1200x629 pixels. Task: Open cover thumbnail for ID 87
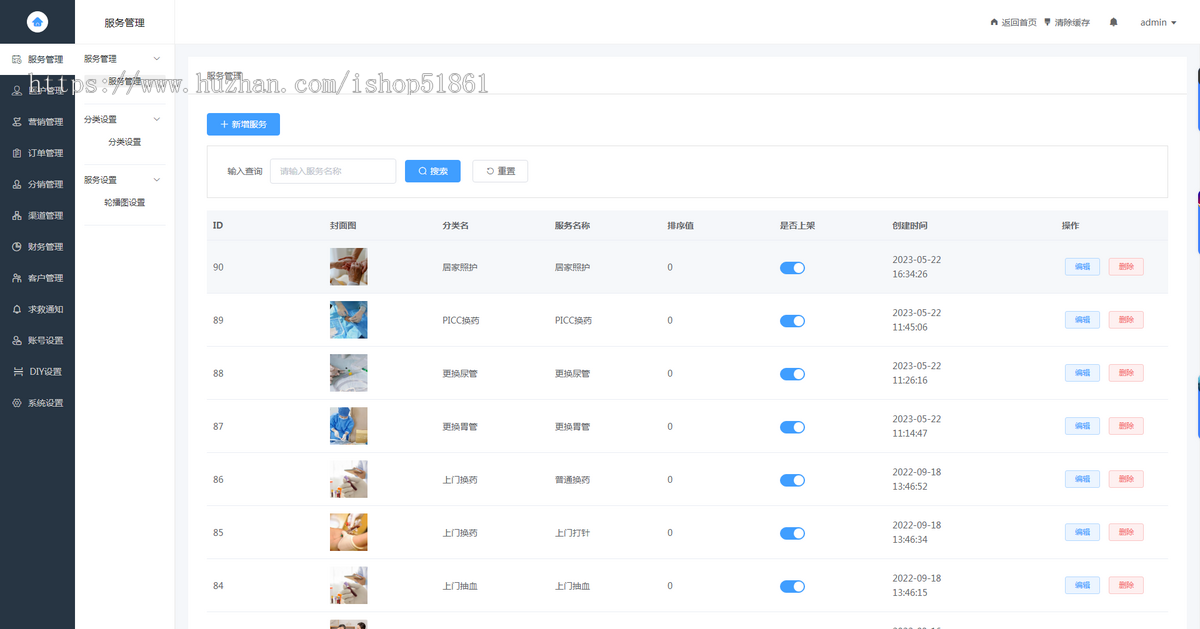tap(348, 426)
